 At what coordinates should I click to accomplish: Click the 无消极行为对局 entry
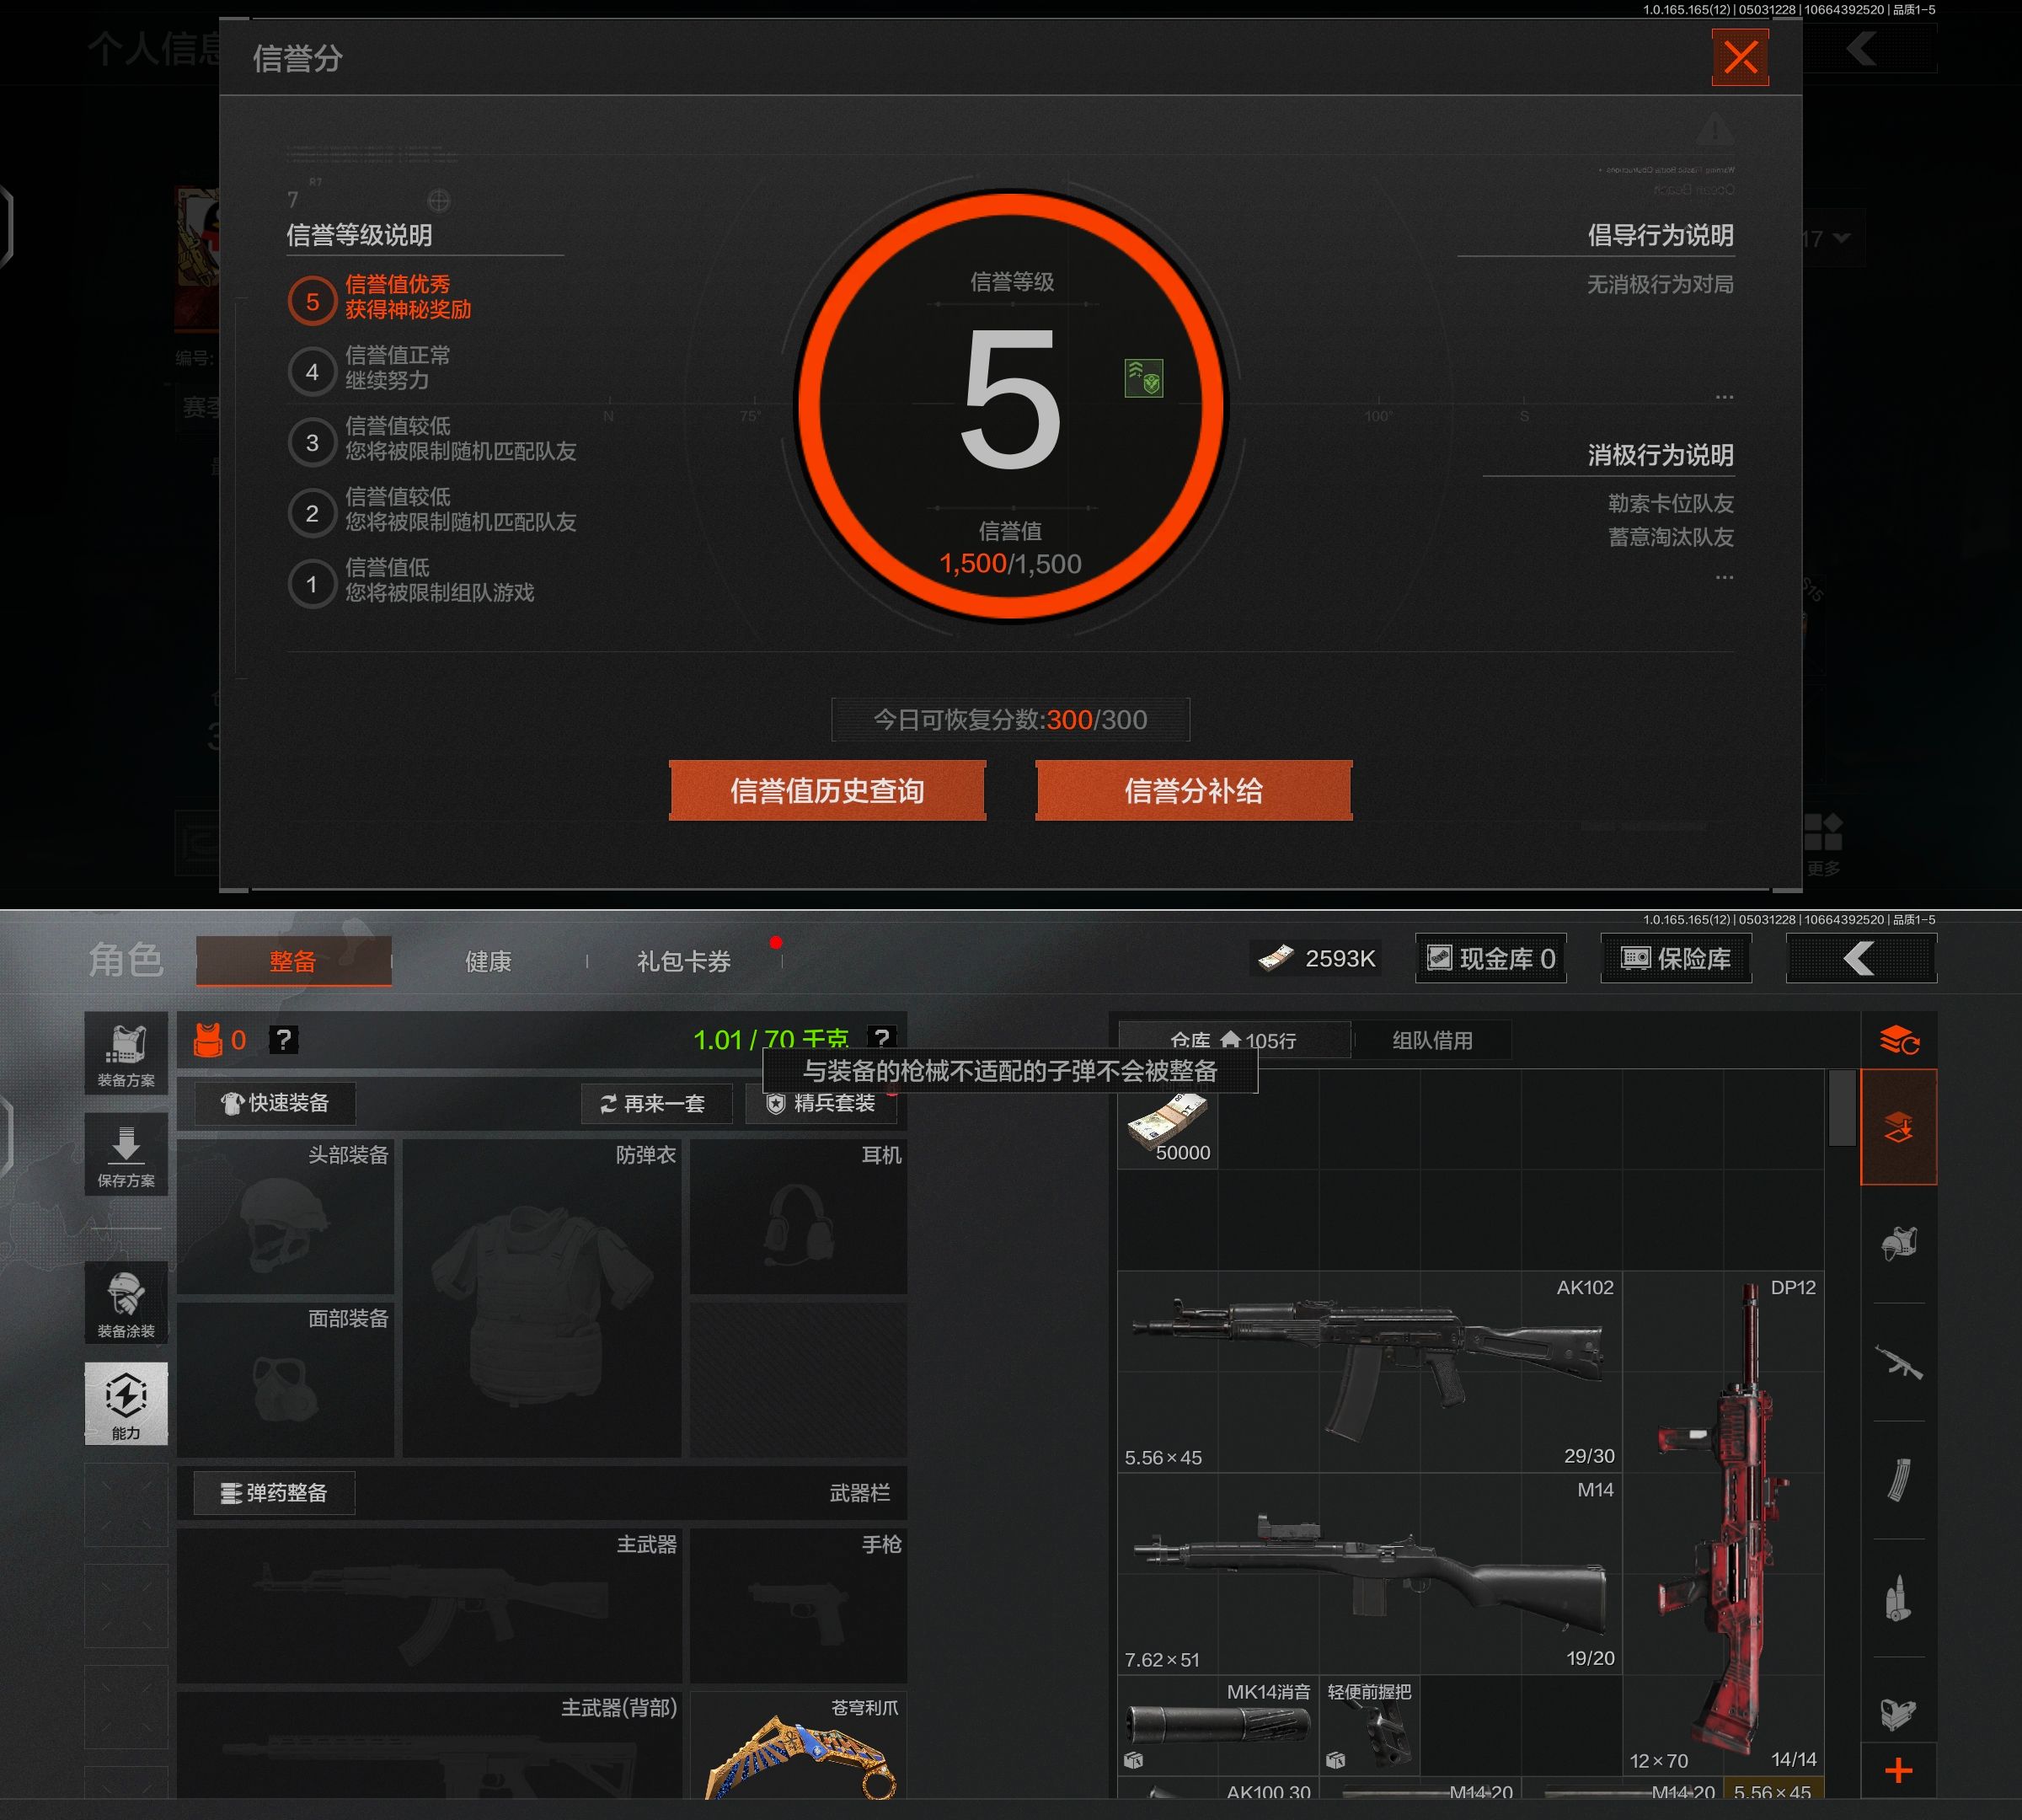(x=1660, y=284)
